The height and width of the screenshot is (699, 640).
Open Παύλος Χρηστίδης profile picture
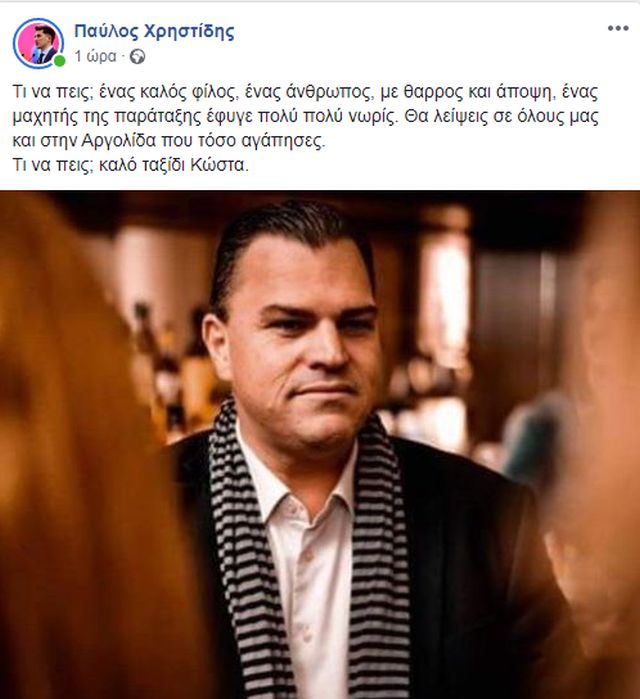coord(38,43)
